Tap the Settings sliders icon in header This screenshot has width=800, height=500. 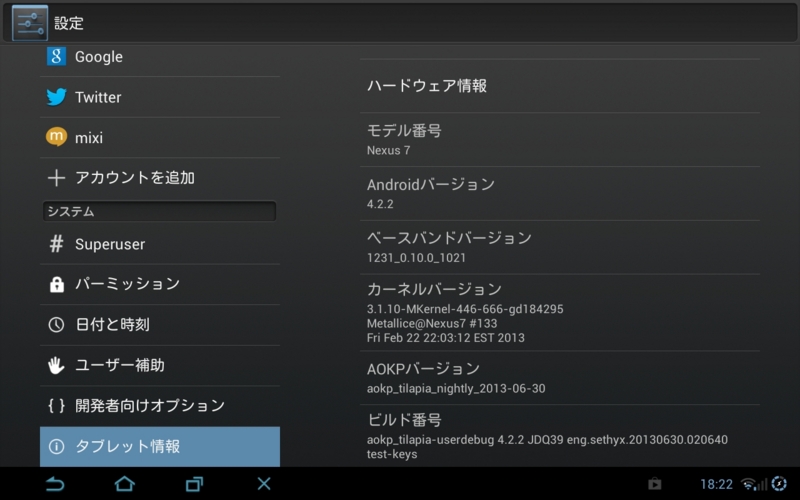point(30,23)
